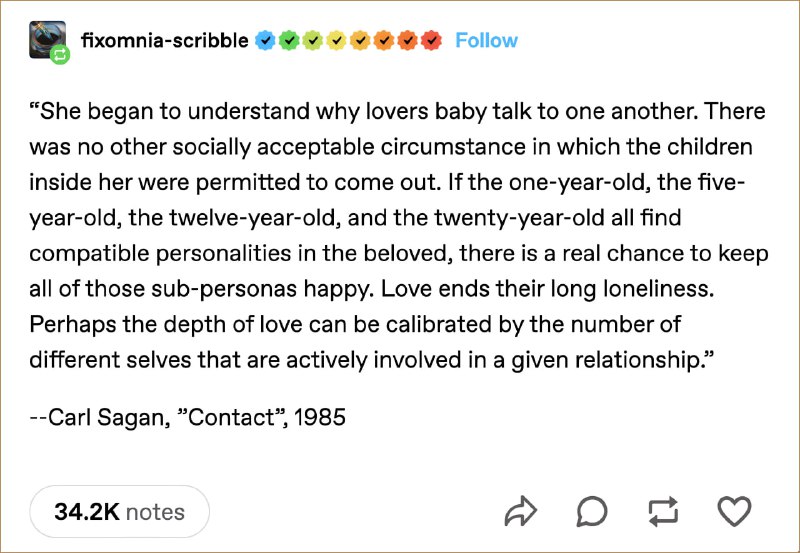Image resolution: width=800 pixels, height=553 pixels.
Task: Click the blue verified checkmark badge
Action: tap(265, 40)
